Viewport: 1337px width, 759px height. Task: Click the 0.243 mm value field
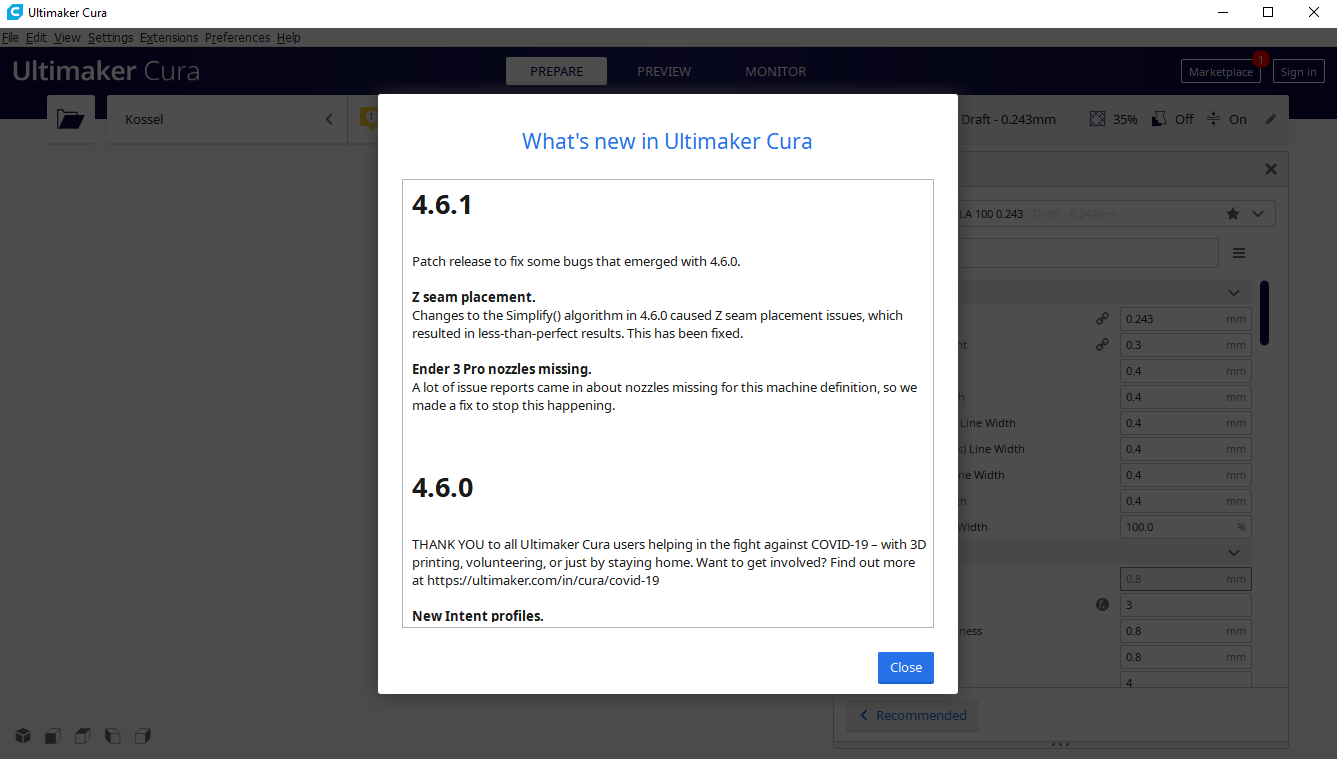[1185, 319]
